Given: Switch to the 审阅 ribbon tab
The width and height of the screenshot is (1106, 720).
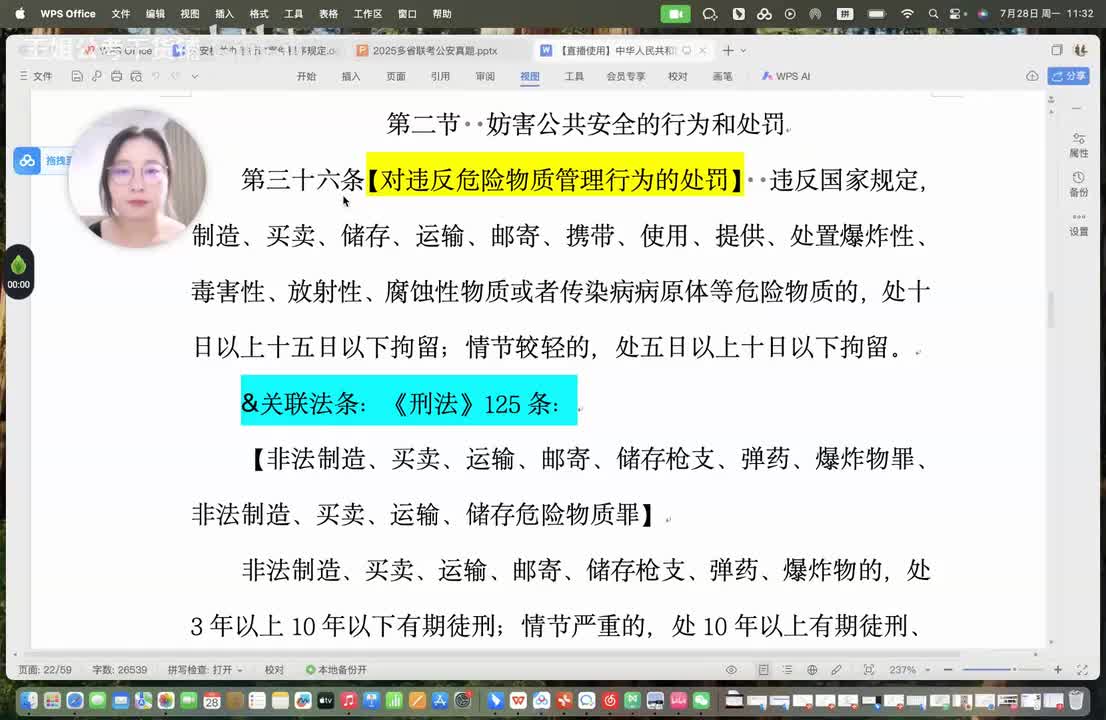Looking at the screenshot, I should (485, 76).
